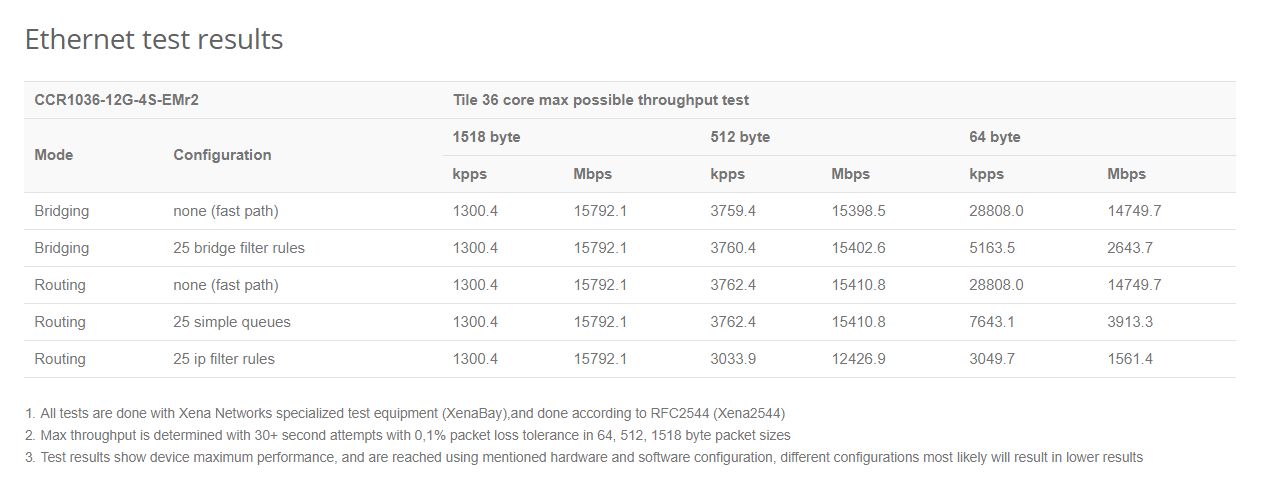Click the 1518 byte column group header
Image resolution: width=1271 pixels, height=502 pixels.
[x=487, y=137]
